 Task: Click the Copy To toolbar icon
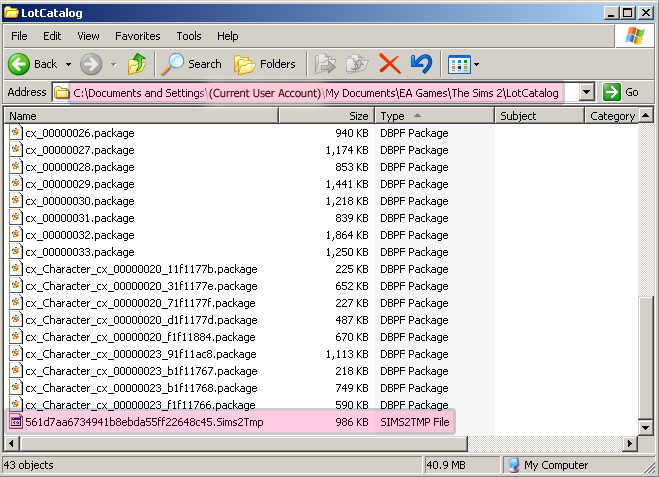point(357,64)
